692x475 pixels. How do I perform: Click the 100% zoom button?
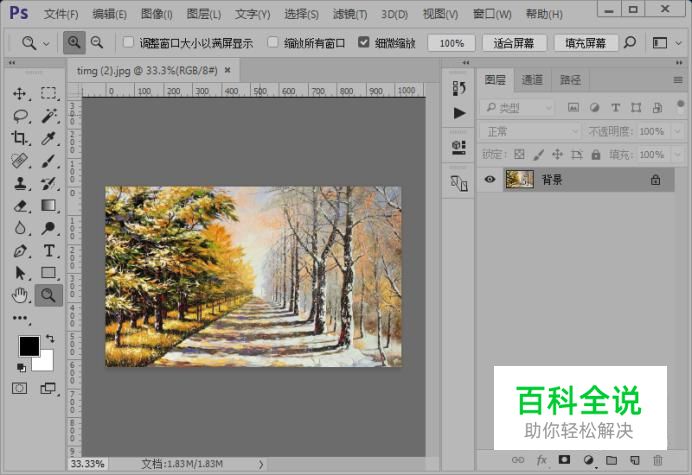(x=451, y=43)
